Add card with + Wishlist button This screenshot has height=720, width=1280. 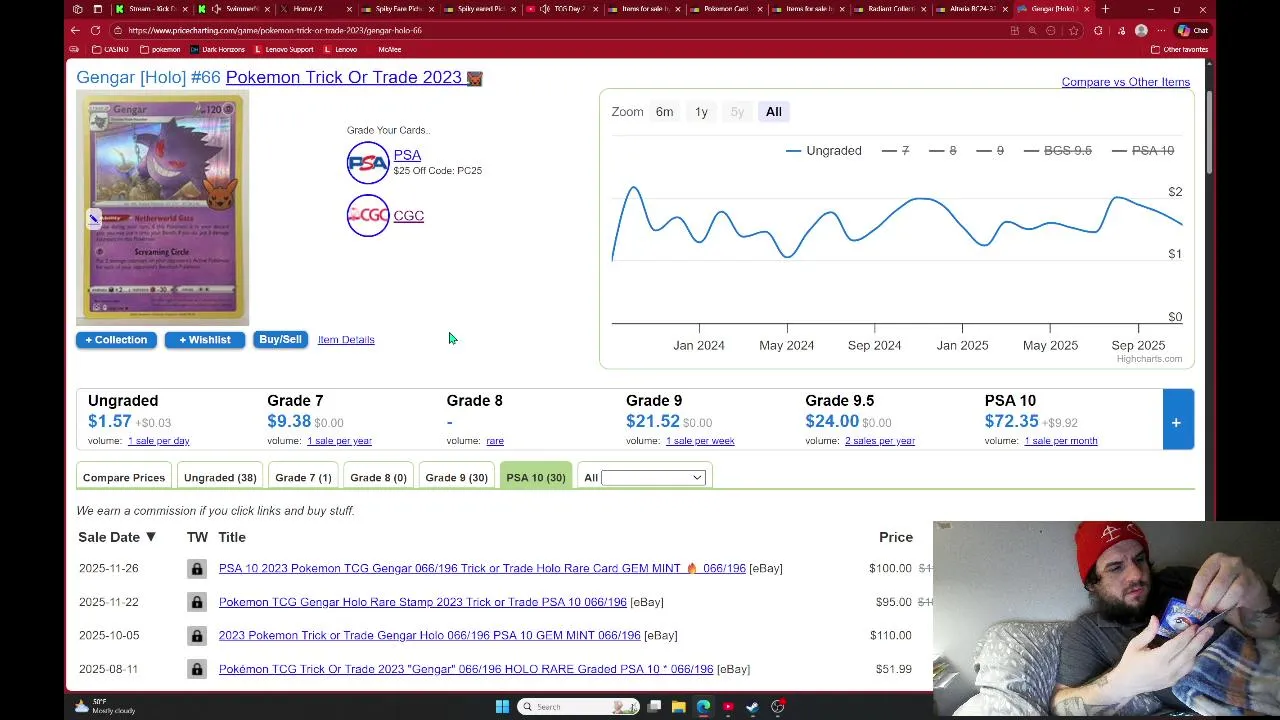[205, 340]
